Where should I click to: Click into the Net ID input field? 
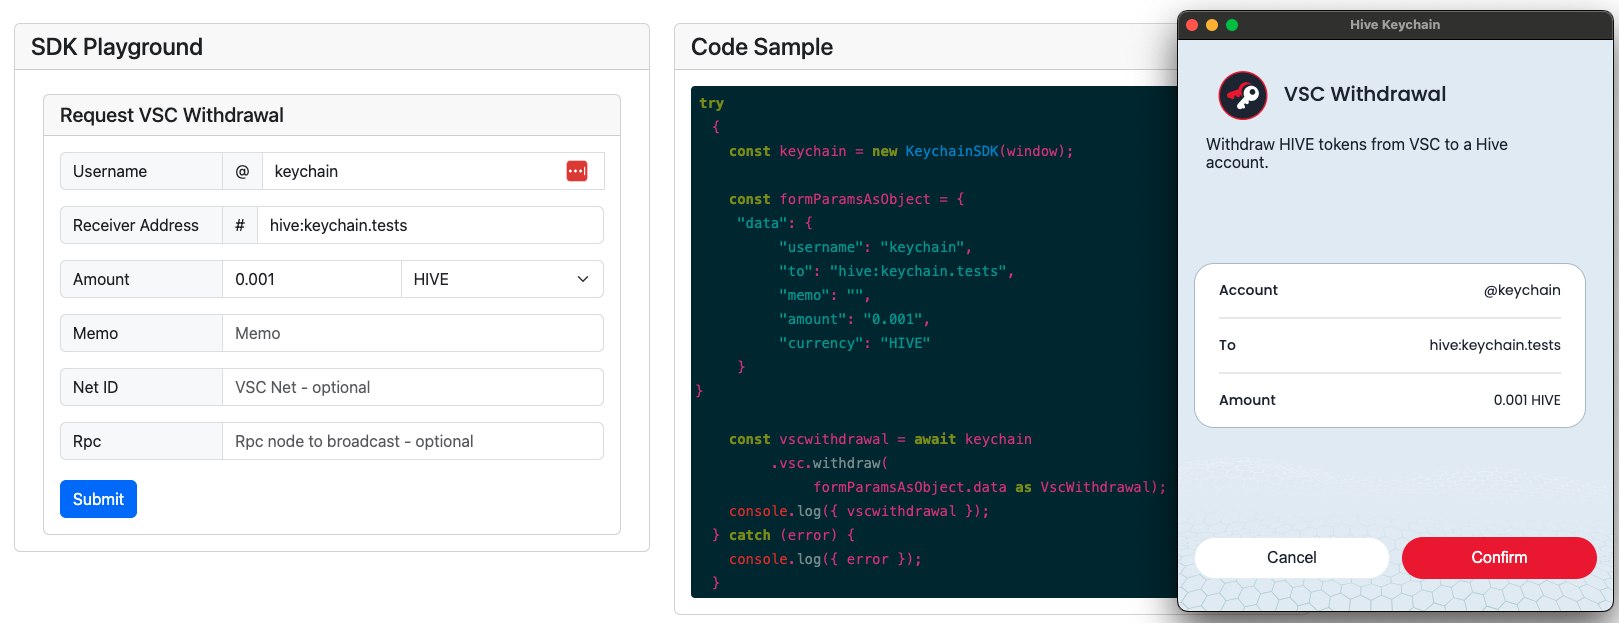tap(413, 387)
